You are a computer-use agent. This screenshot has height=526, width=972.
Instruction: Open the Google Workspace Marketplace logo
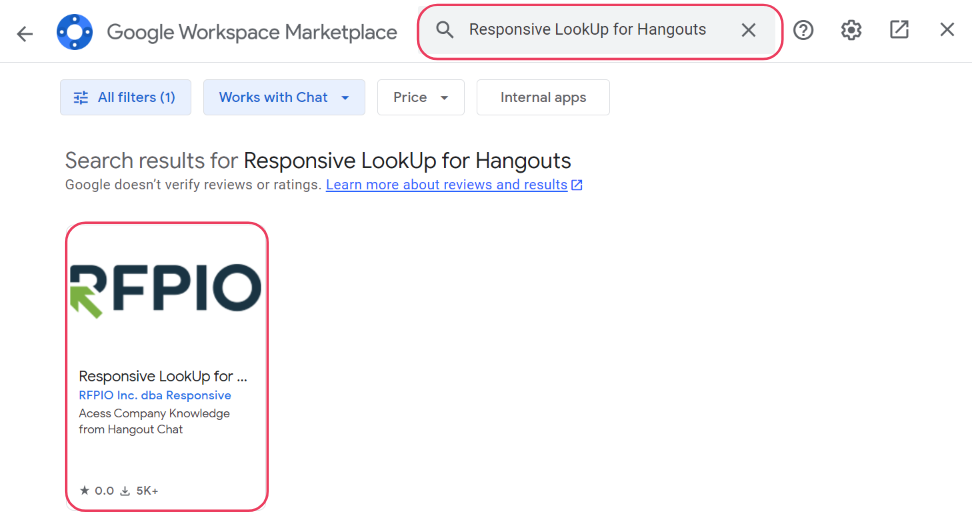click(x=75, y=32)
